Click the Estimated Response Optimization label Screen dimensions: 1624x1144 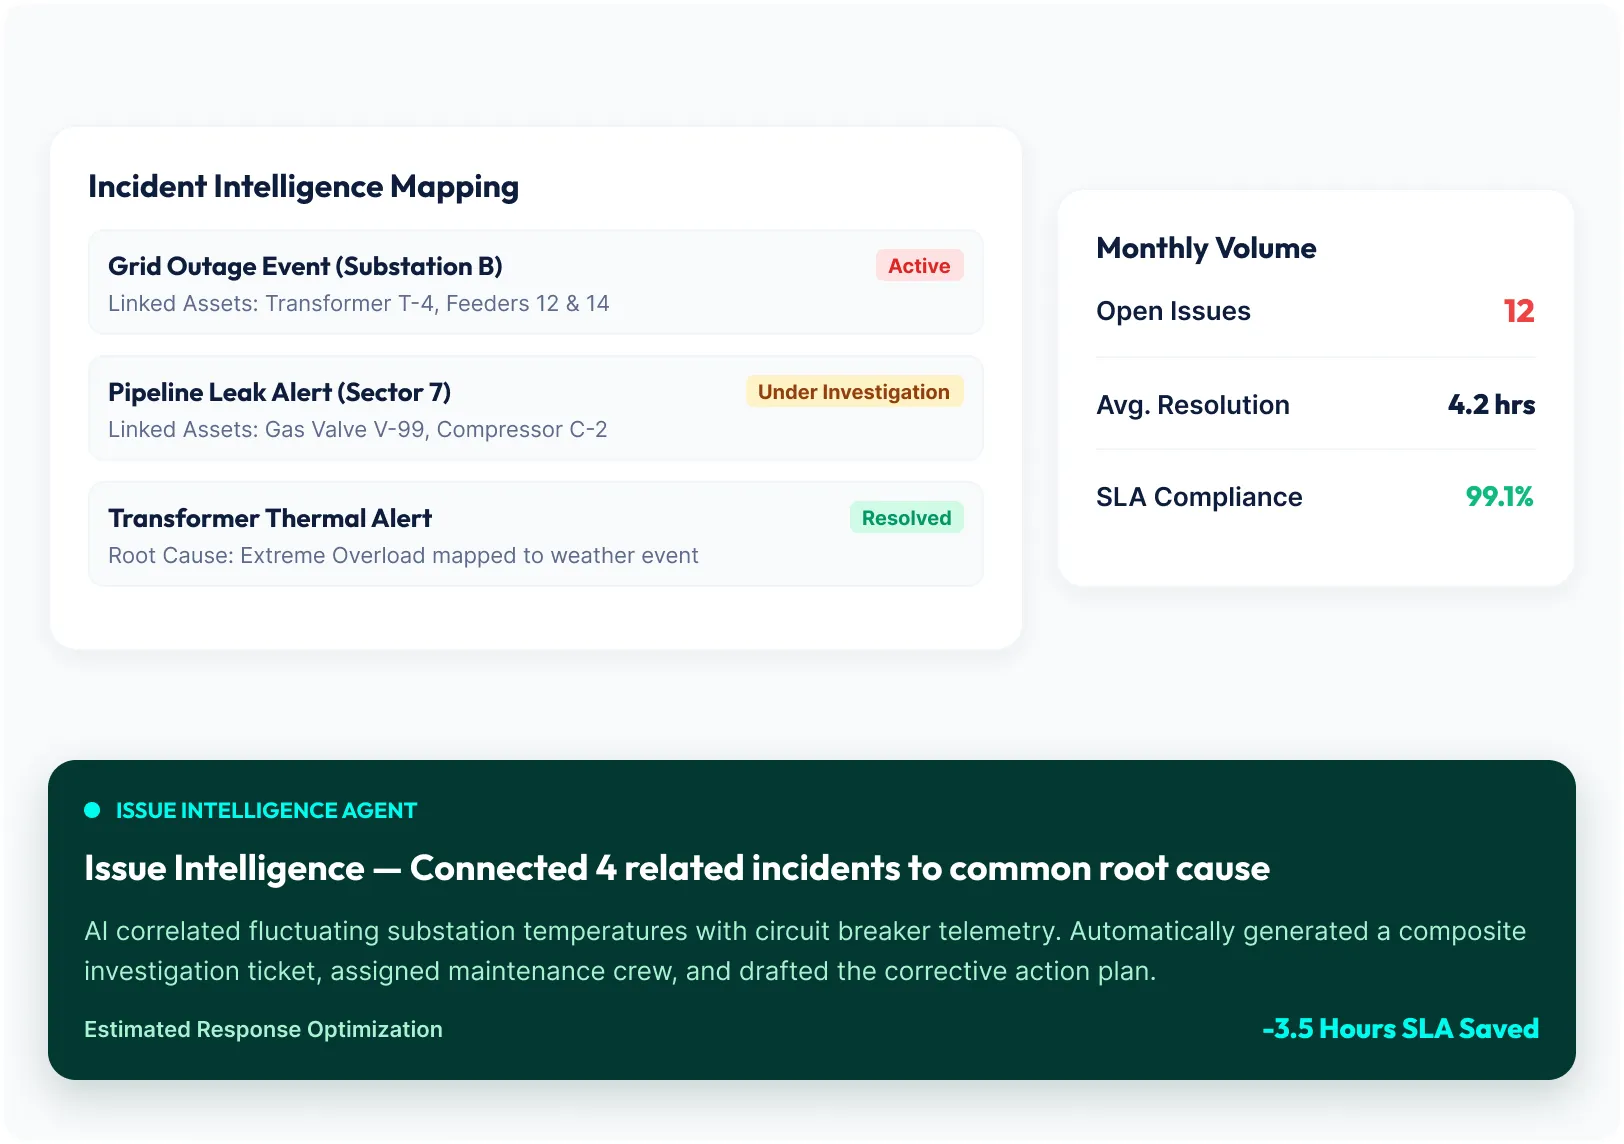263,1029
